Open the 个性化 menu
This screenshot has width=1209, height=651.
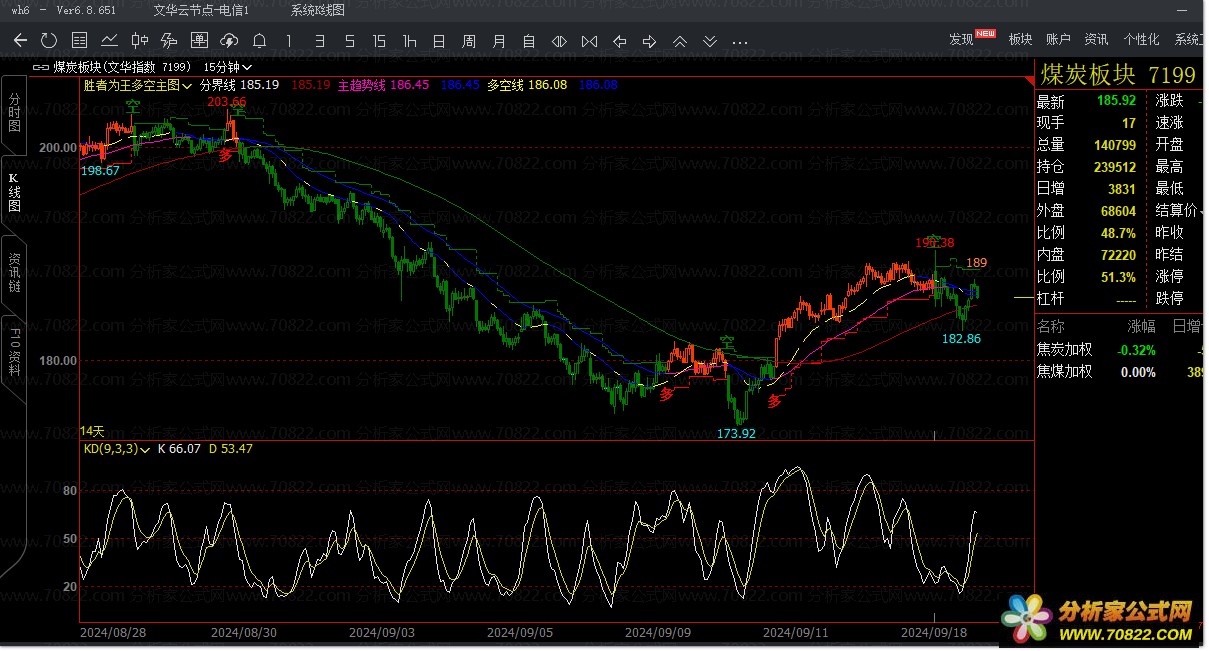[x=1141, y=40]
